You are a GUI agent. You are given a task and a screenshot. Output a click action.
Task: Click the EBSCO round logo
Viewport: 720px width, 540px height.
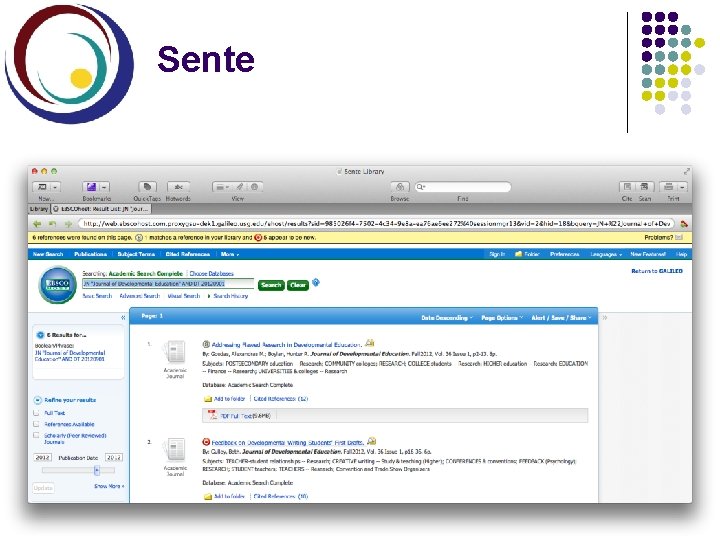coord(58,285)
